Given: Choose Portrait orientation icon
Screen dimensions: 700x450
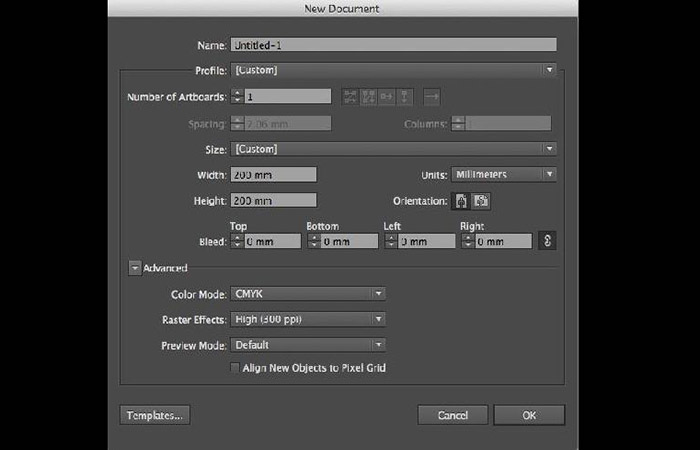Looking at the screenshot, I should pyautogui.click(x=462, y=200).
